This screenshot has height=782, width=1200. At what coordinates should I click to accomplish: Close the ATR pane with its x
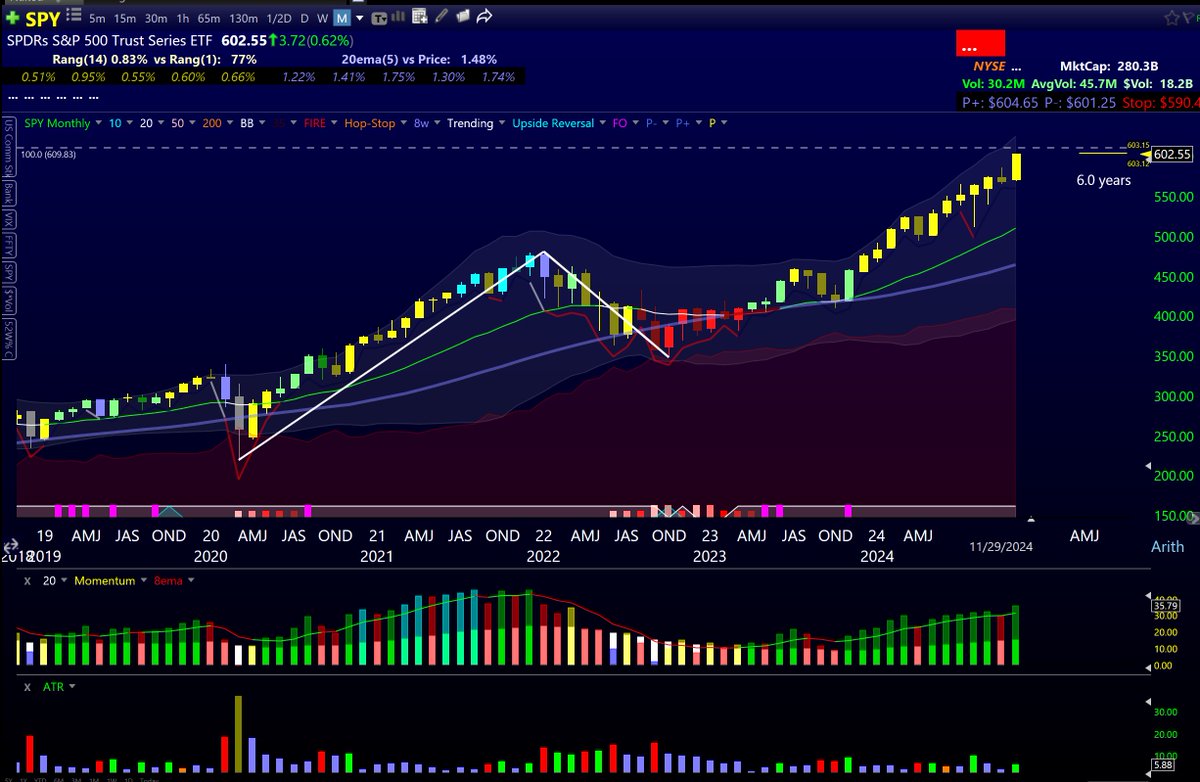point(27,687)
